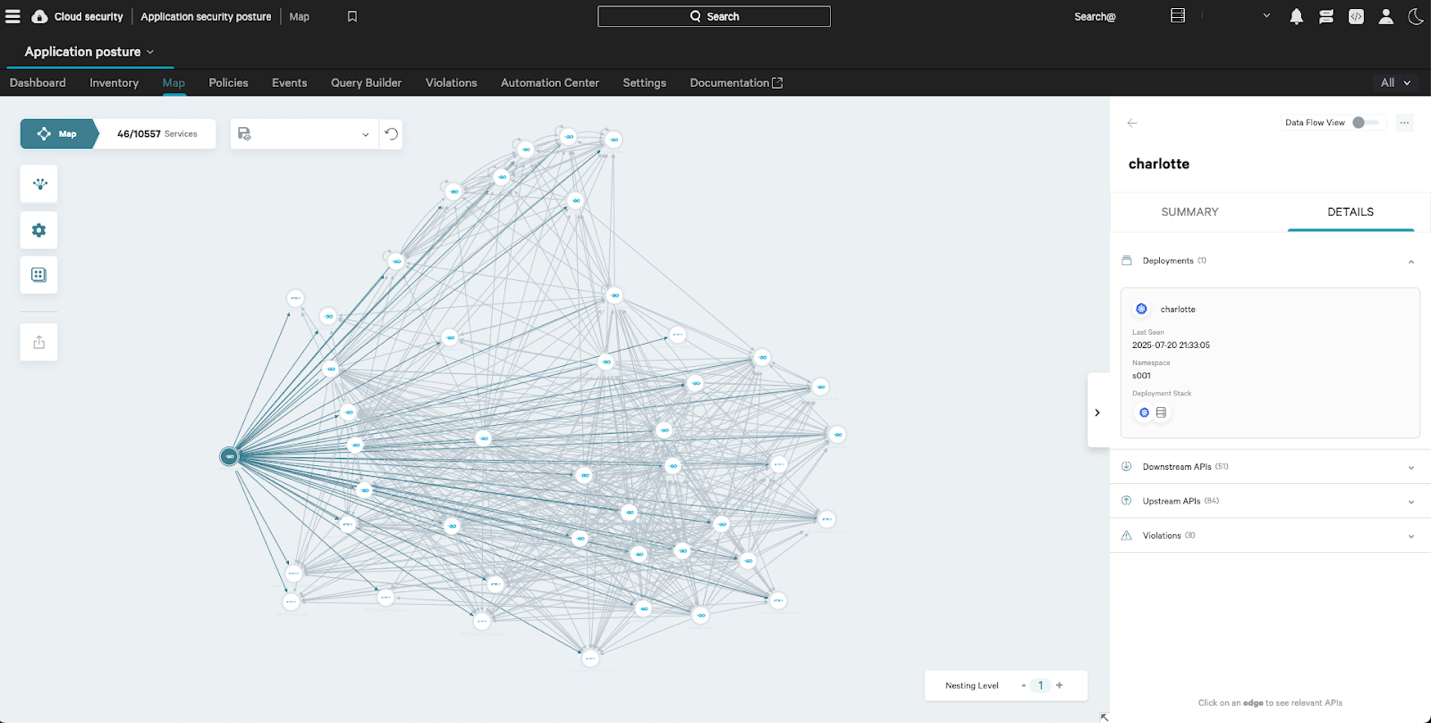This screenshot has height=723, width=1431.
Task: Open the notifications bell
Action: tap(1296, 17)
